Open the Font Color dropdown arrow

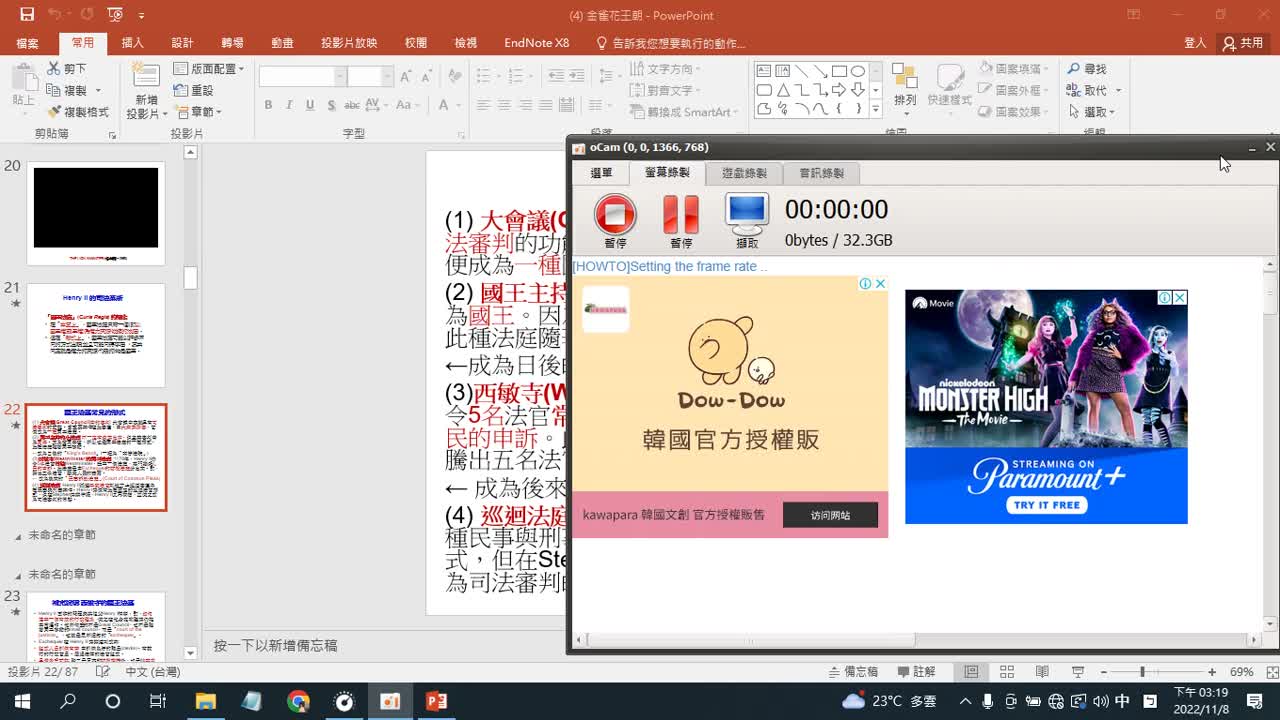coord(458,105)
